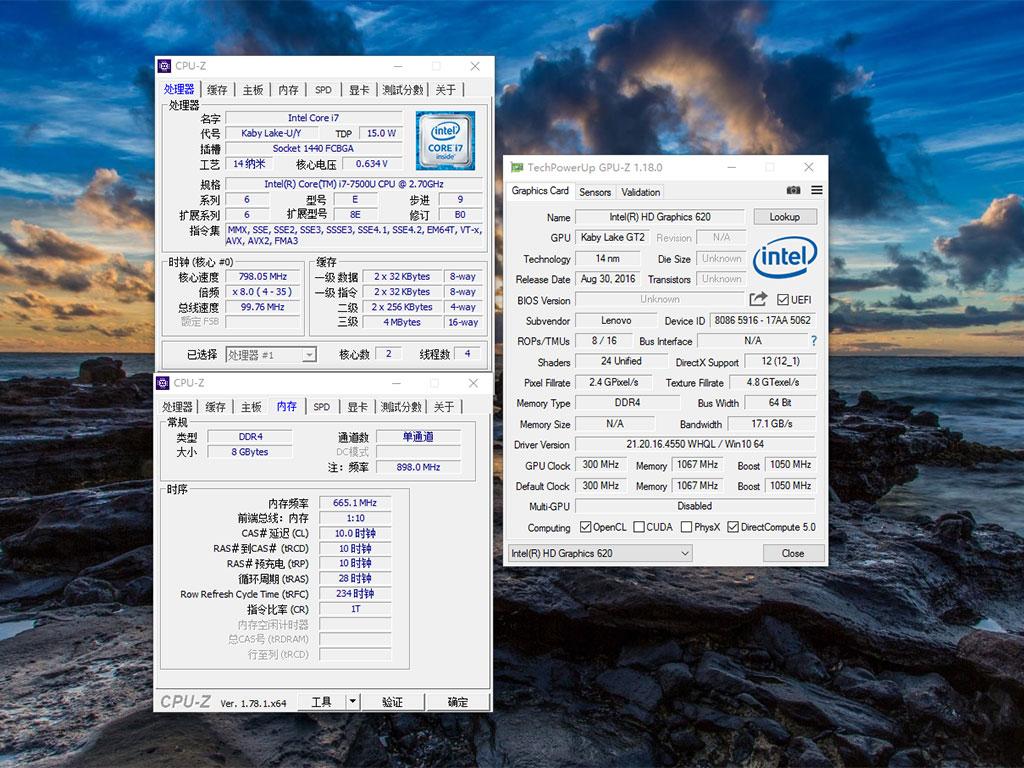This screenshot has height=768, width=1024.
Task: Select the 显卡 tab in the bottom (memory) CPU-Z window
Action: pyautogui.click(x=357, y=407)
